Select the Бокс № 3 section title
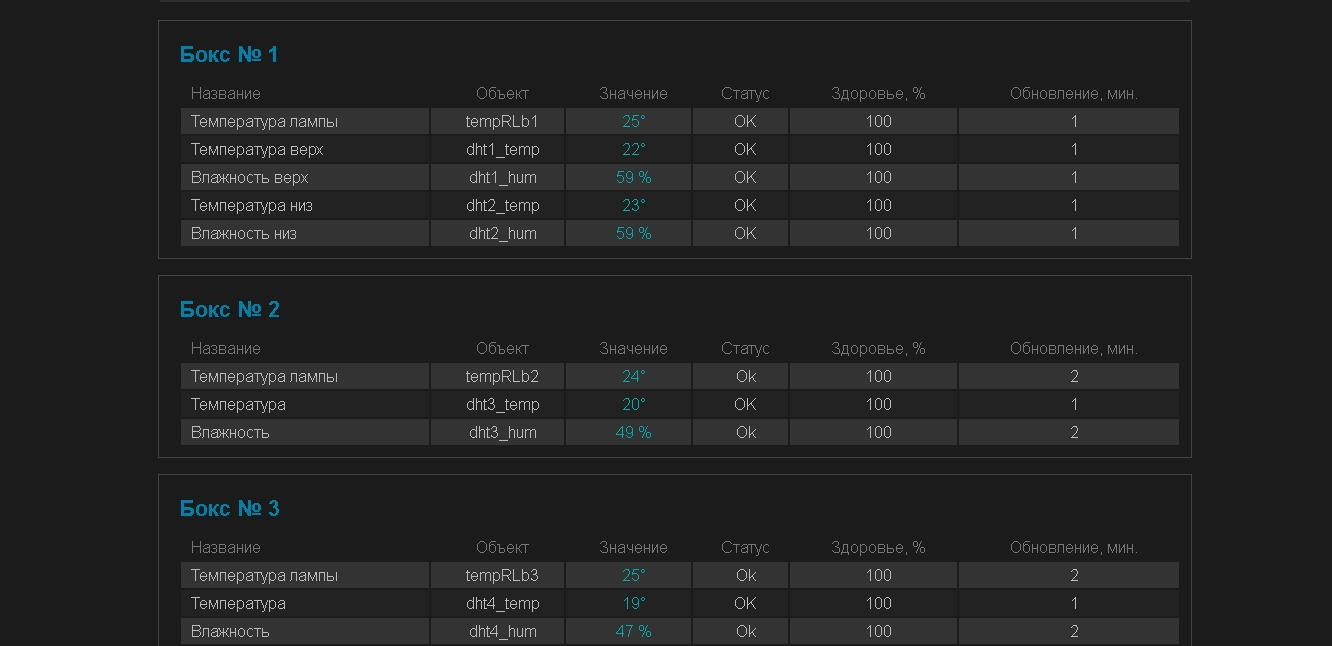The width and height of the screenshot is (1332, 646). pyautogui.click(x=229, y=509)
